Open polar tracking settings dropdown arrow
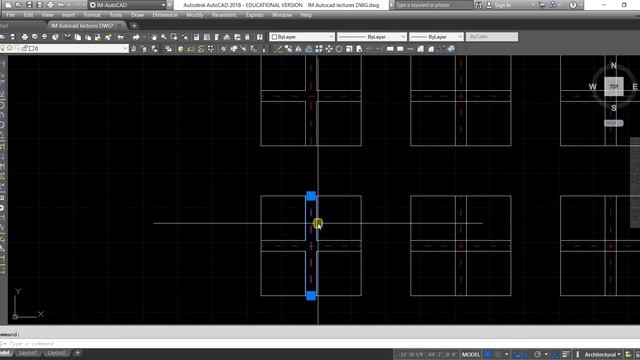Image resolution: width=640 pixels, height=360 pixels. [x=546, y=354]
